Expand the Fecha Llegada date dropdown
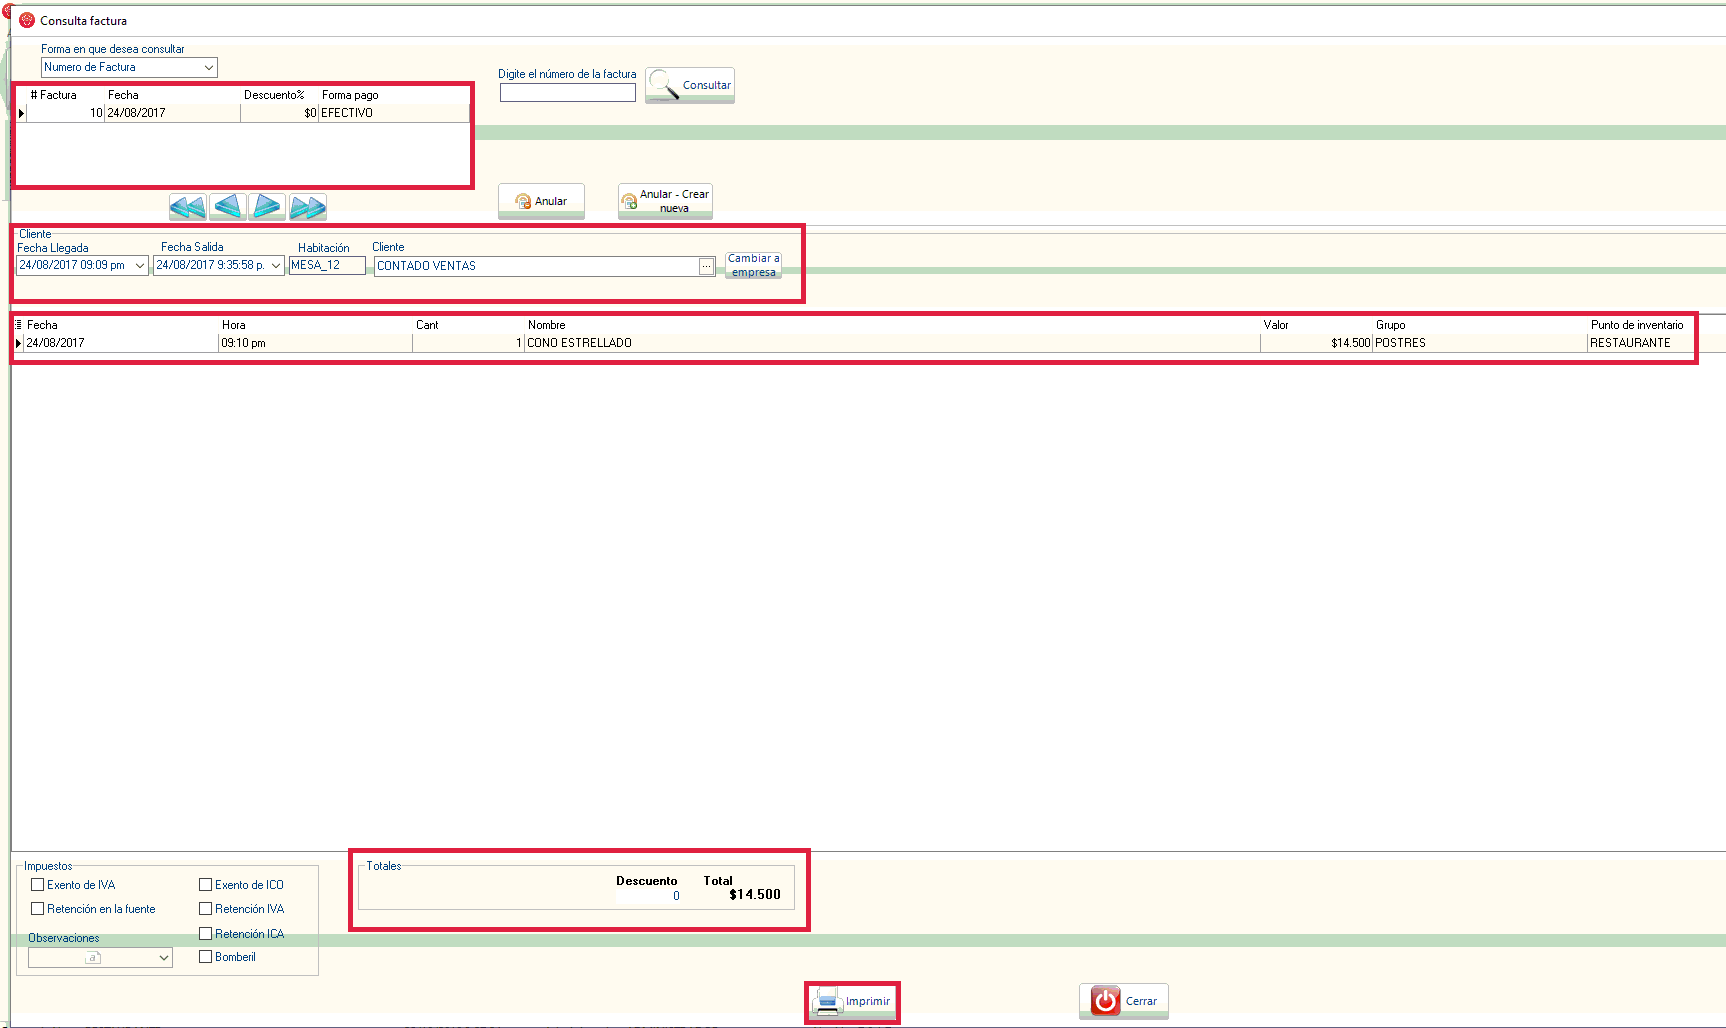 140,266
